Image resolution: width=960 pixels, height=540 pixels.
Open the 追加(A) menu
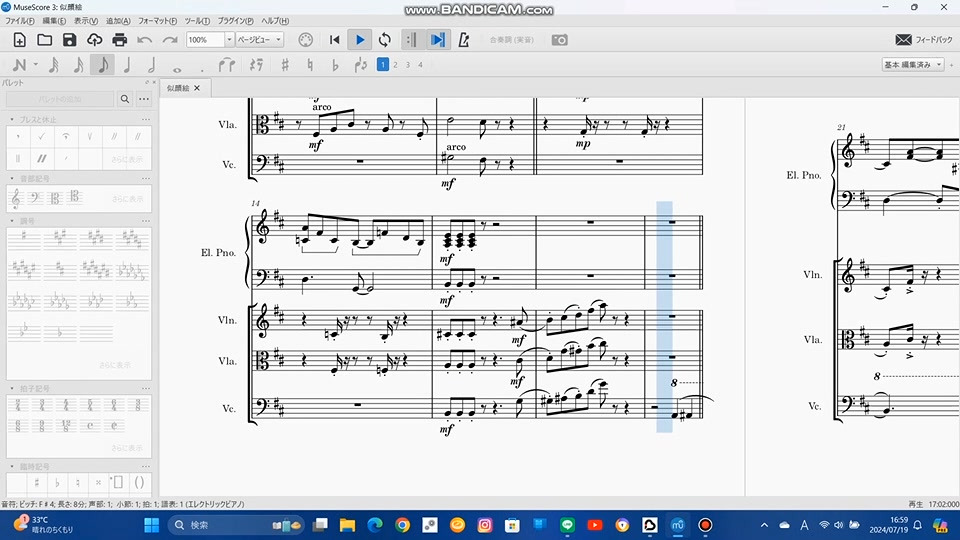[118, 21]
